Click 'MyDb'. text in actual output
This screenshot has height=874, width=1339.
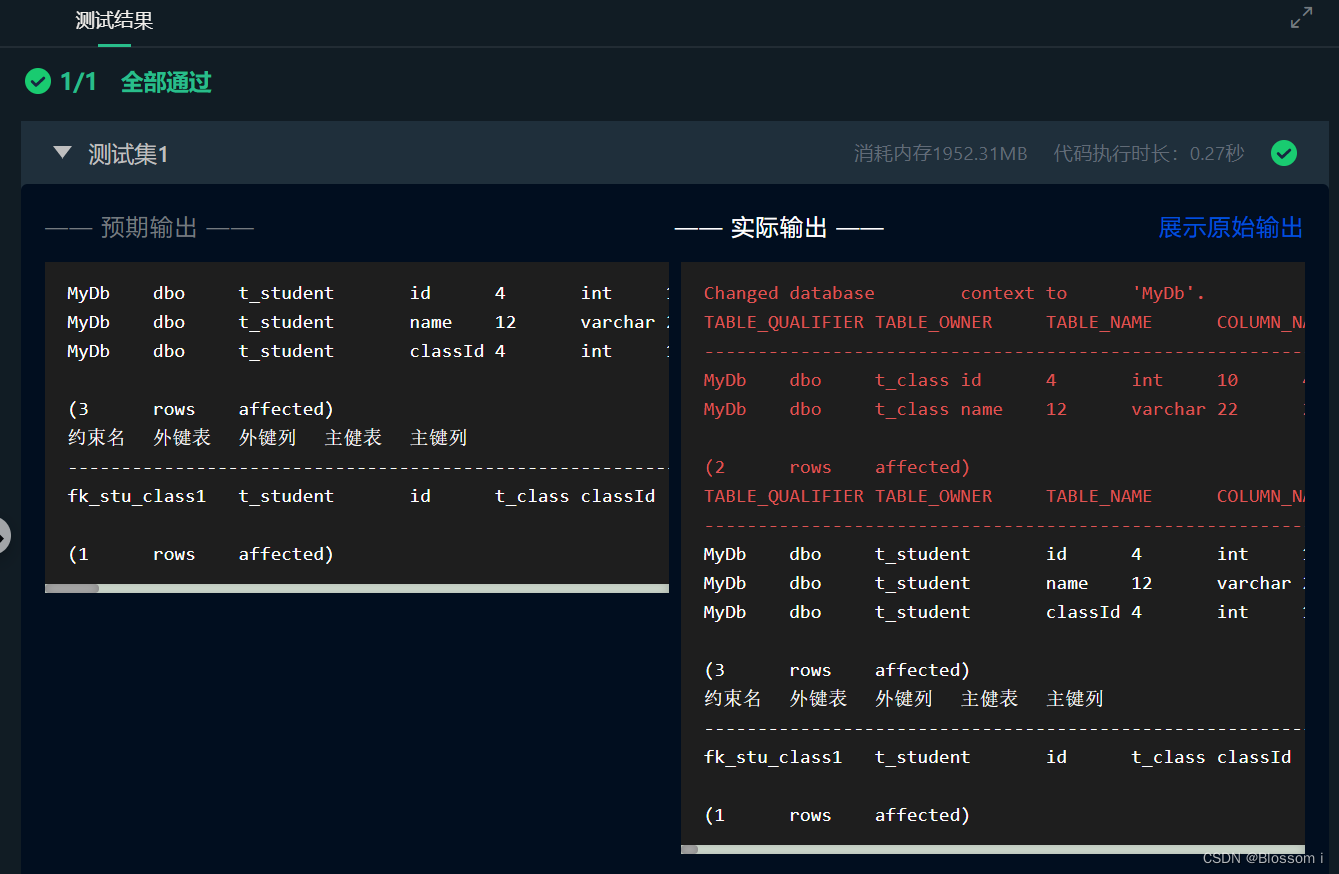point(1168,293)
